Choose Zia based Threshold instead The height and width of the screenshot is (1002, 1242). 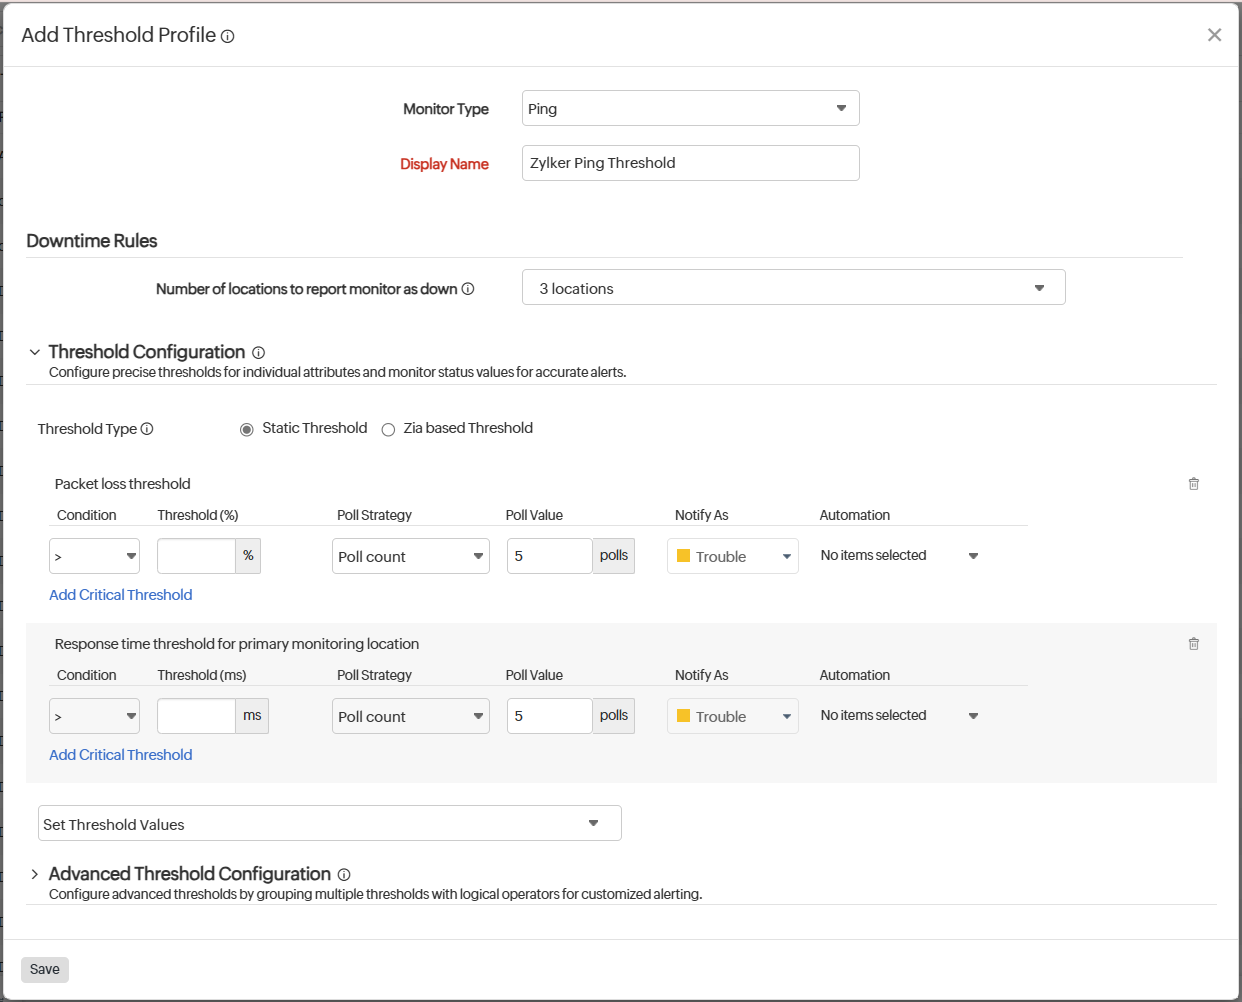[x=388, y=428]
